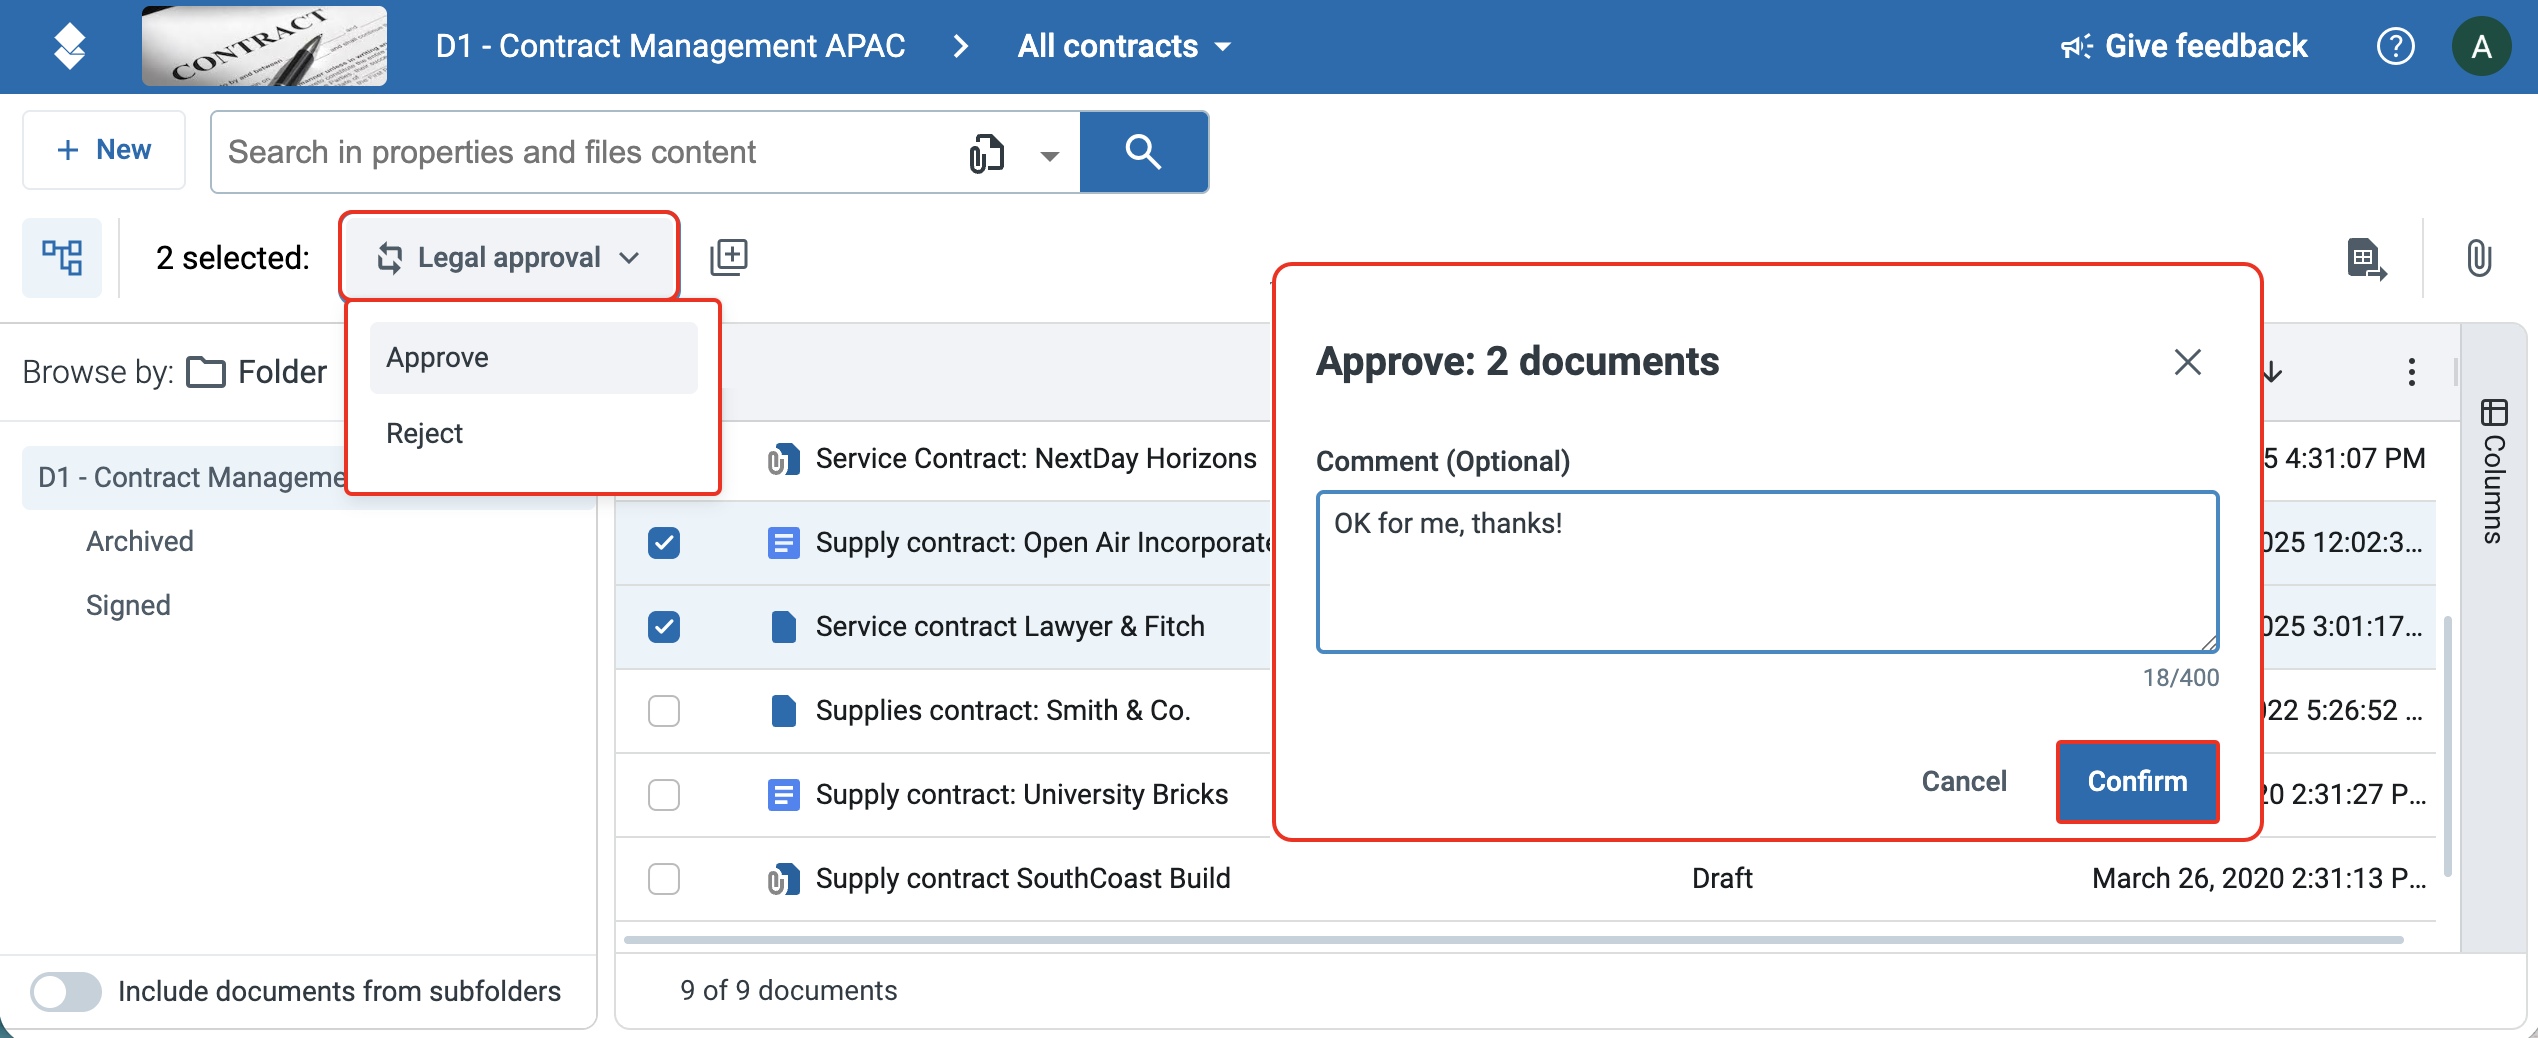
Task: Open the Legal approval workflow dropdown
Action: pos(509,257)
